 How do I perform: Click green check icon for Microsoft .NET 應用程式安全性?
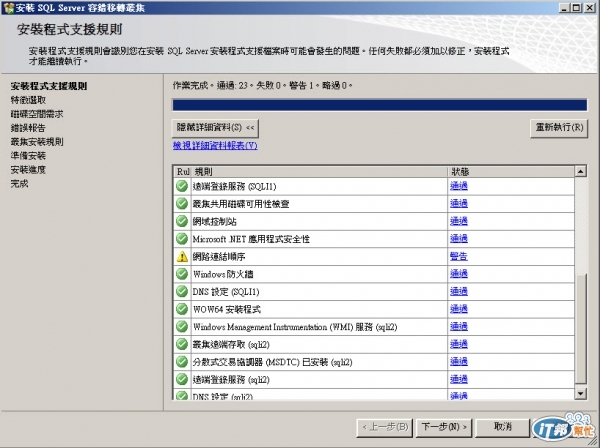182,239
